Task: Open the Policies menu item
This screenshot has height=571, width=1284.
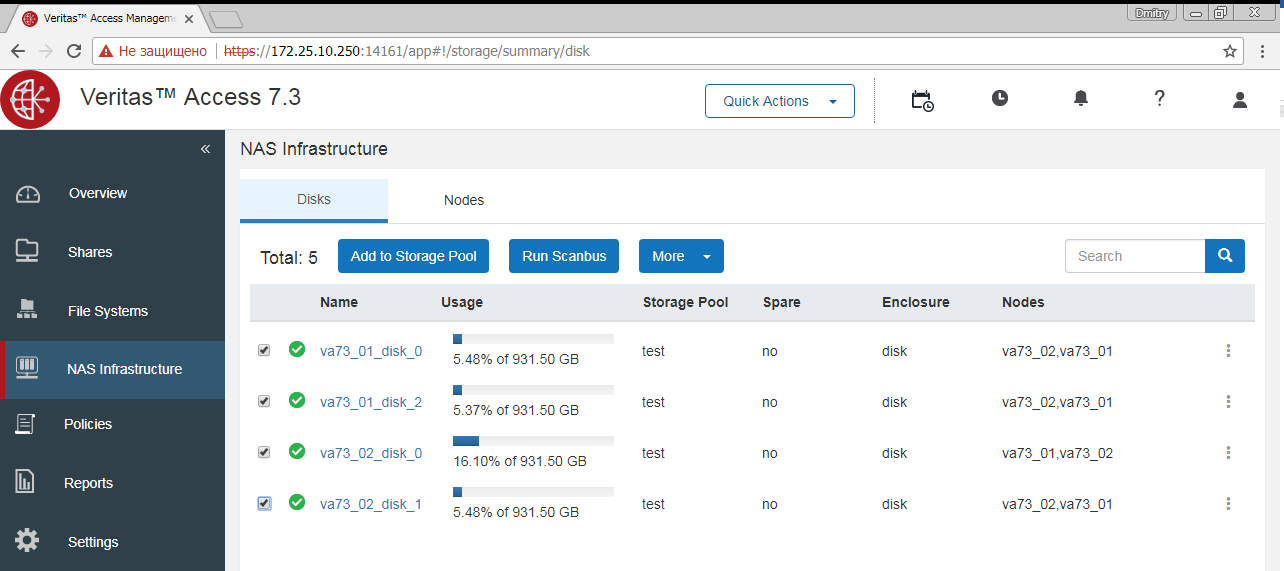Action: point(88,424)
